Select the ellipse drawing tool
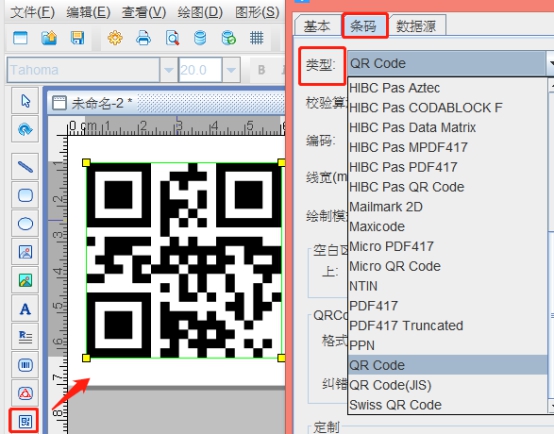554x434 pixels. click(25, 223)
